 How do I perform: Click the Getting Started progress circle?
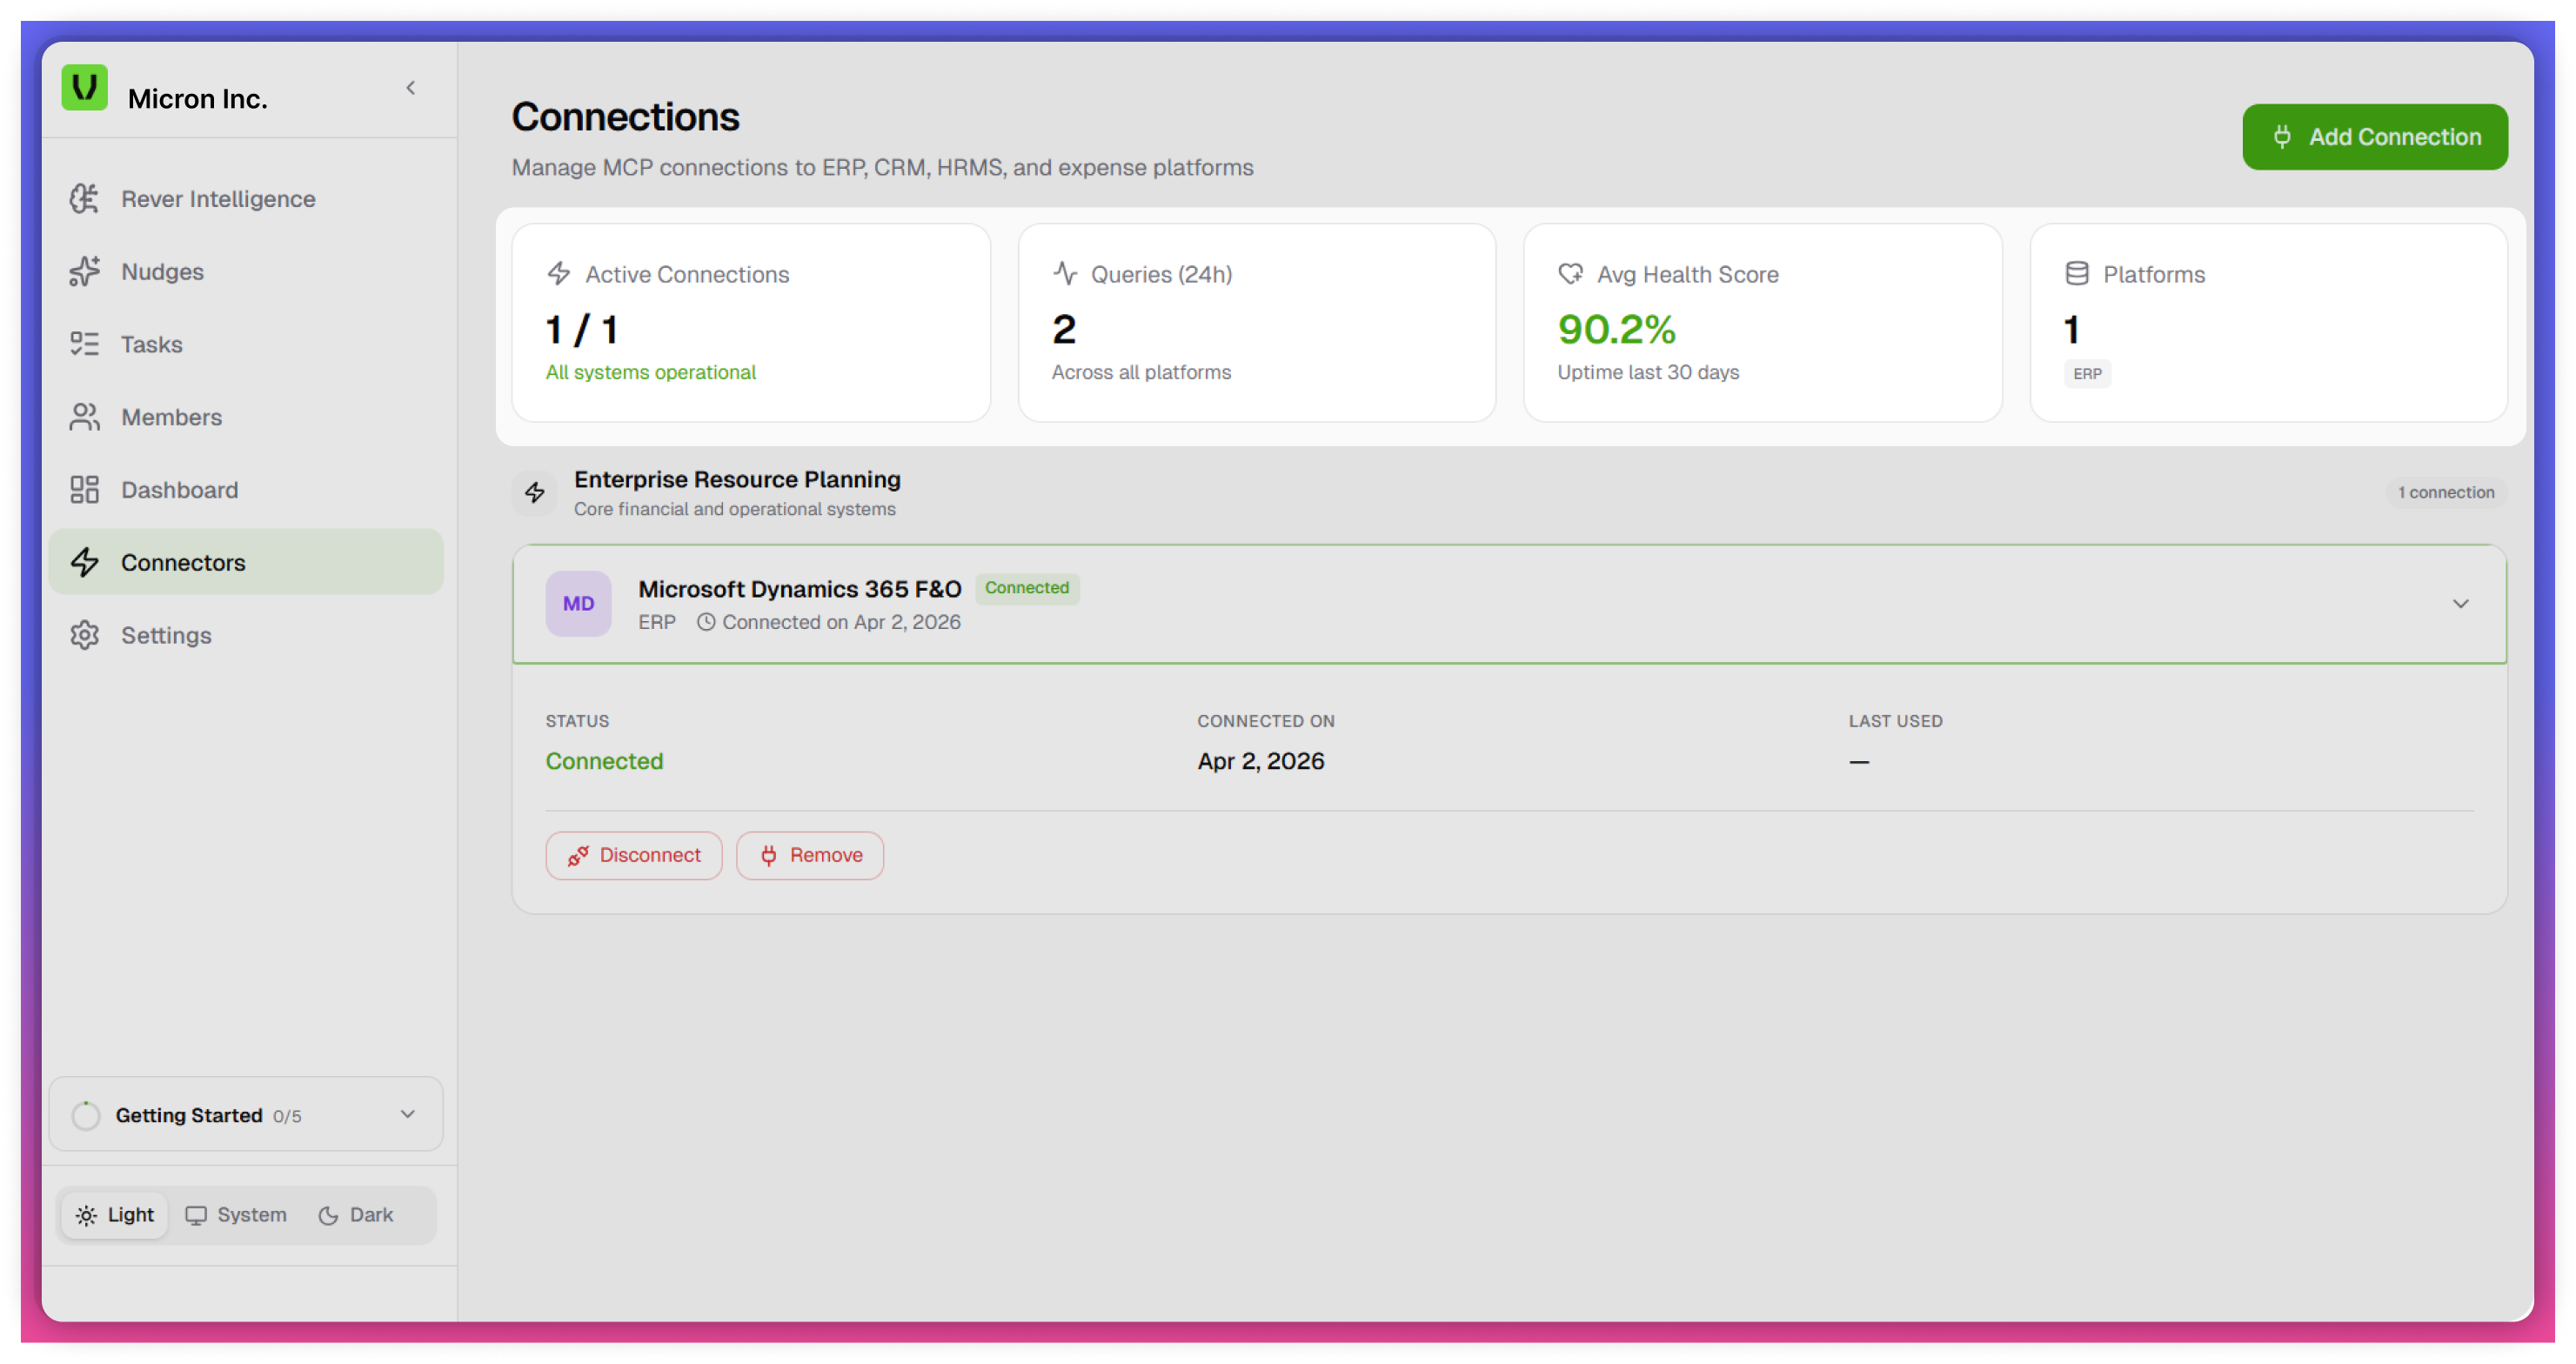86,1115
